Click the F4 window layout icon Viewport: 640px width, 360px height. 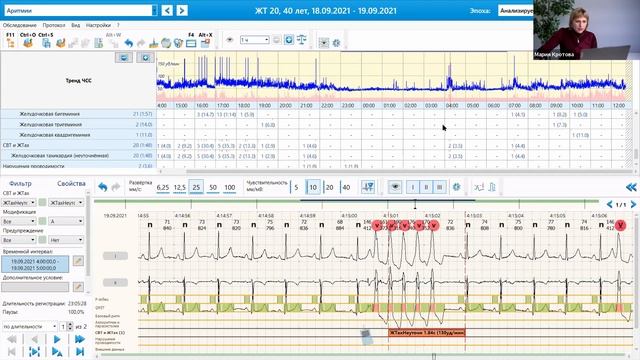tap(191, 43)
